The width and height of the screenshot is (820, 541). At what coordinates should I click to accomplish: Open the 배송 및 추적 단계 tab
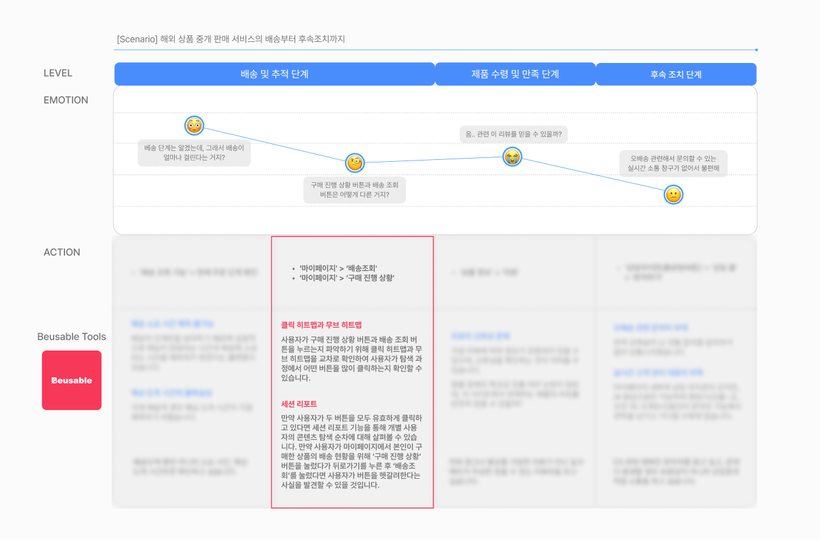coord(274,74)
